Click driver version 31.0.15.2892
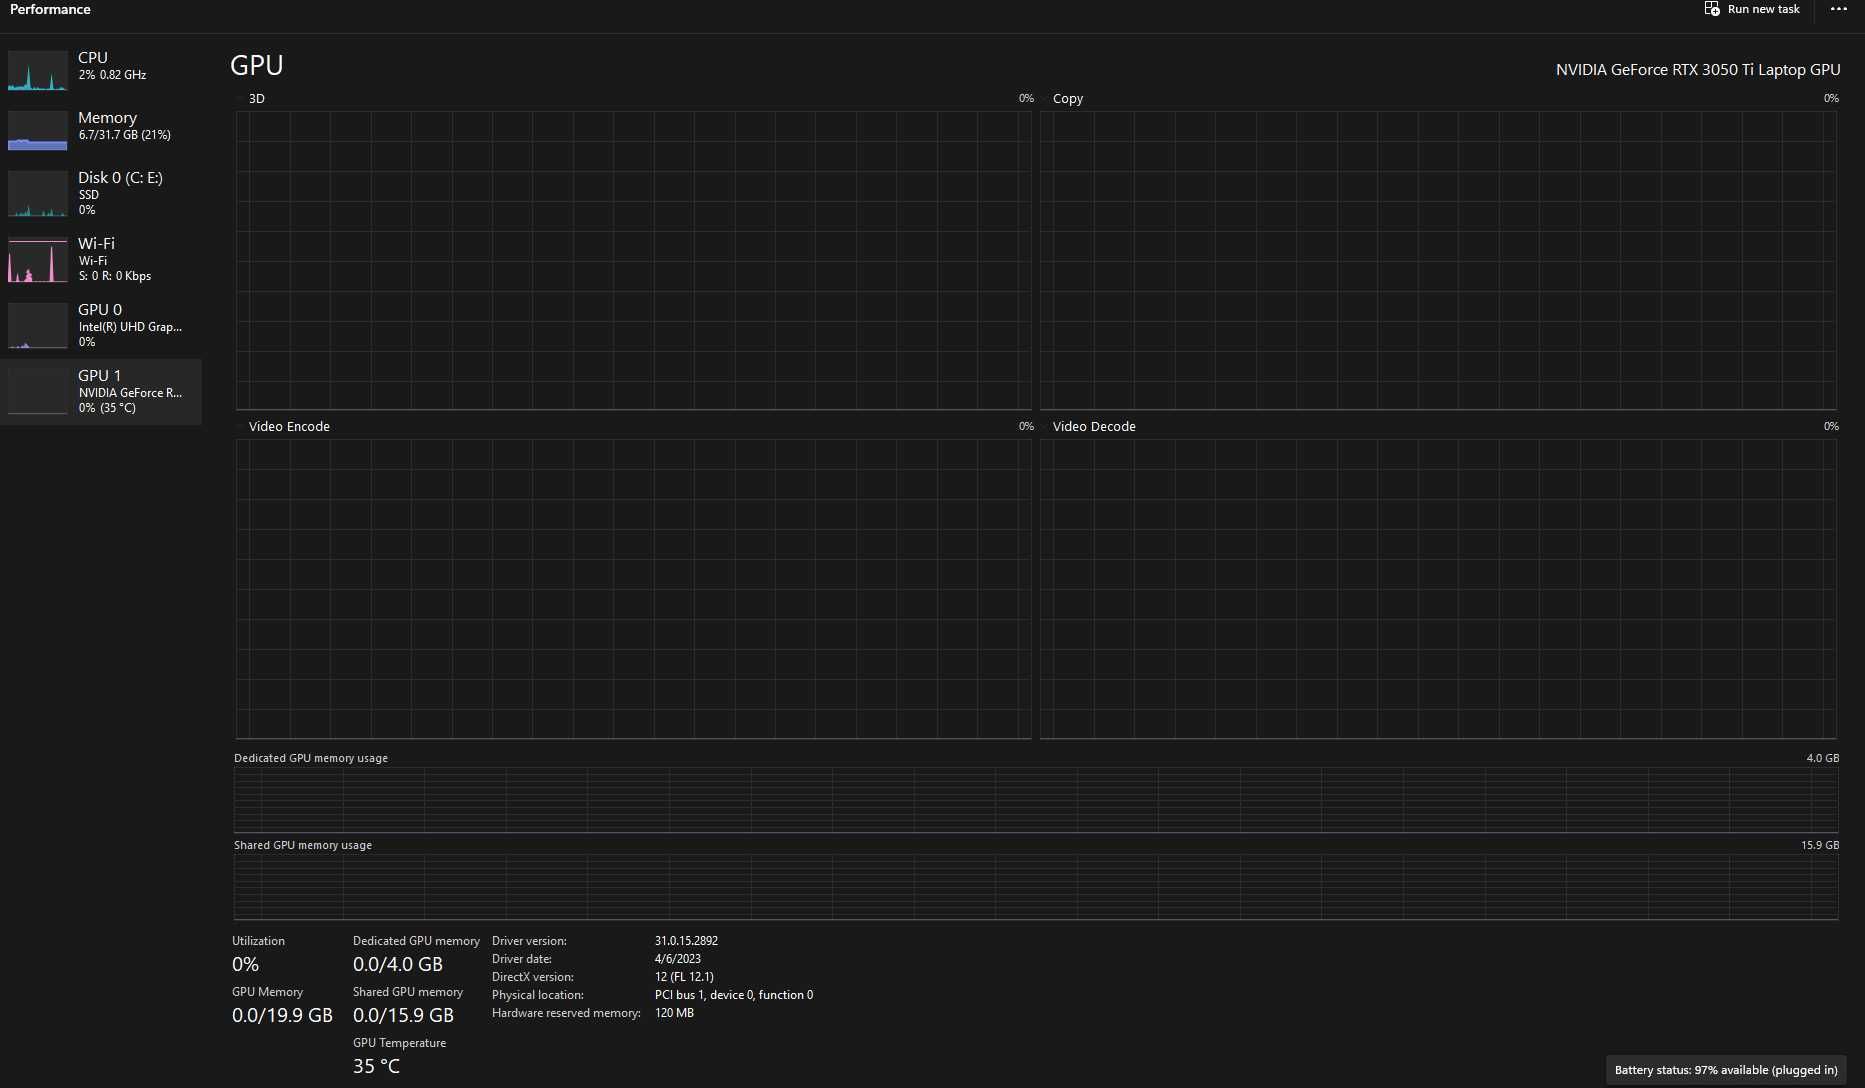This screenshot has height=1088, width=1865. pyautogui.click(x=686, y=941)
